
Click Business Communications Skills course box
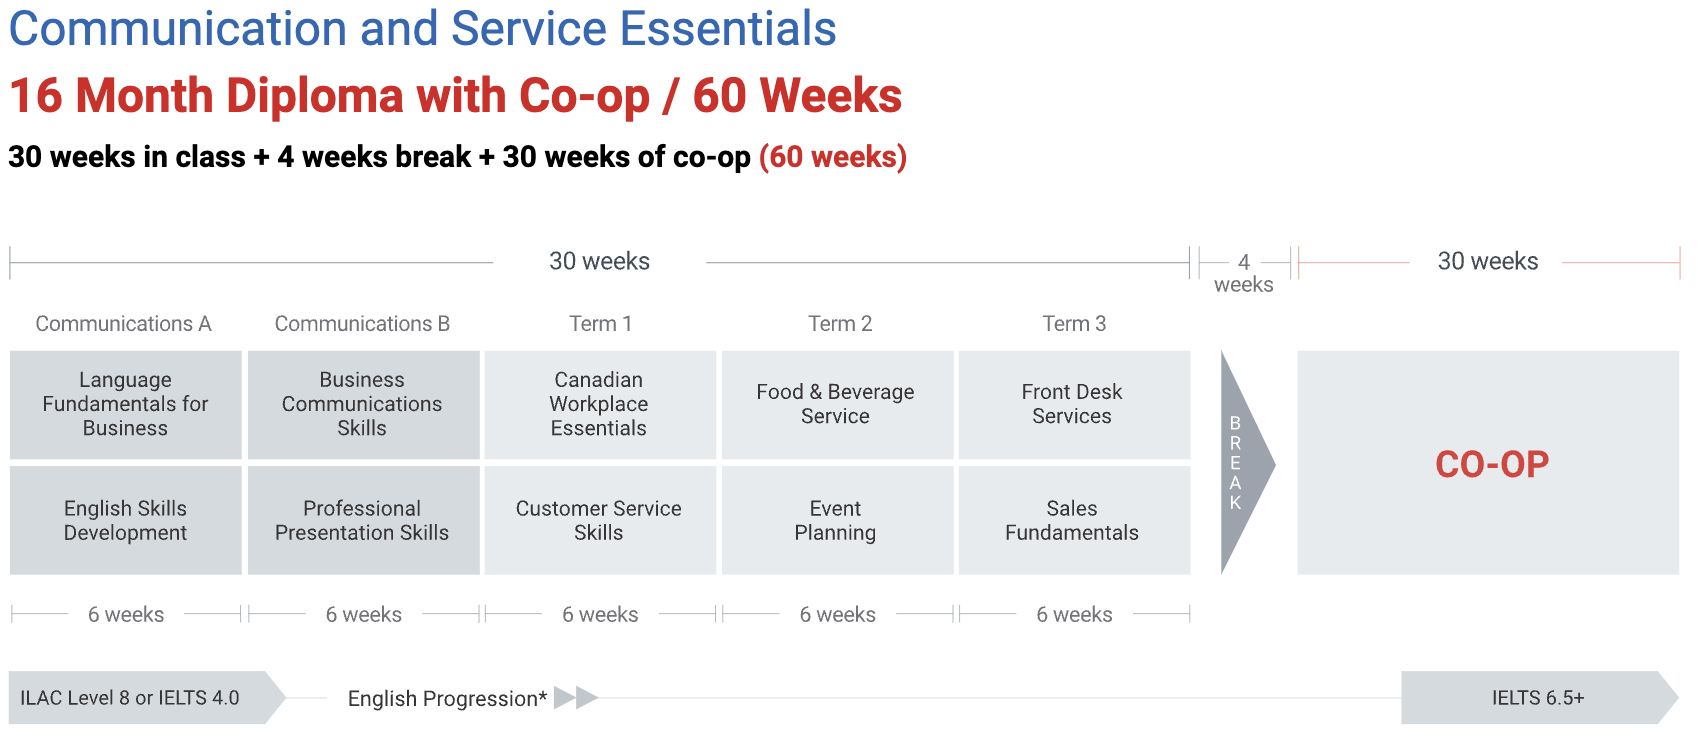click(363, 405)
